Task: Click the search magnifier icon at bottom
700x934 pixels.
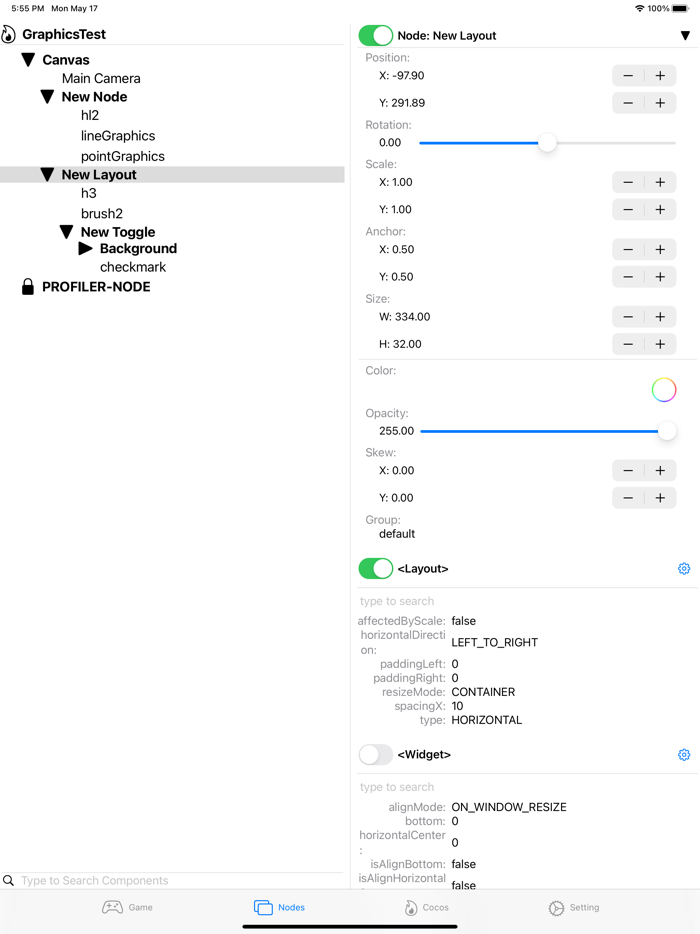Action: 9,881
